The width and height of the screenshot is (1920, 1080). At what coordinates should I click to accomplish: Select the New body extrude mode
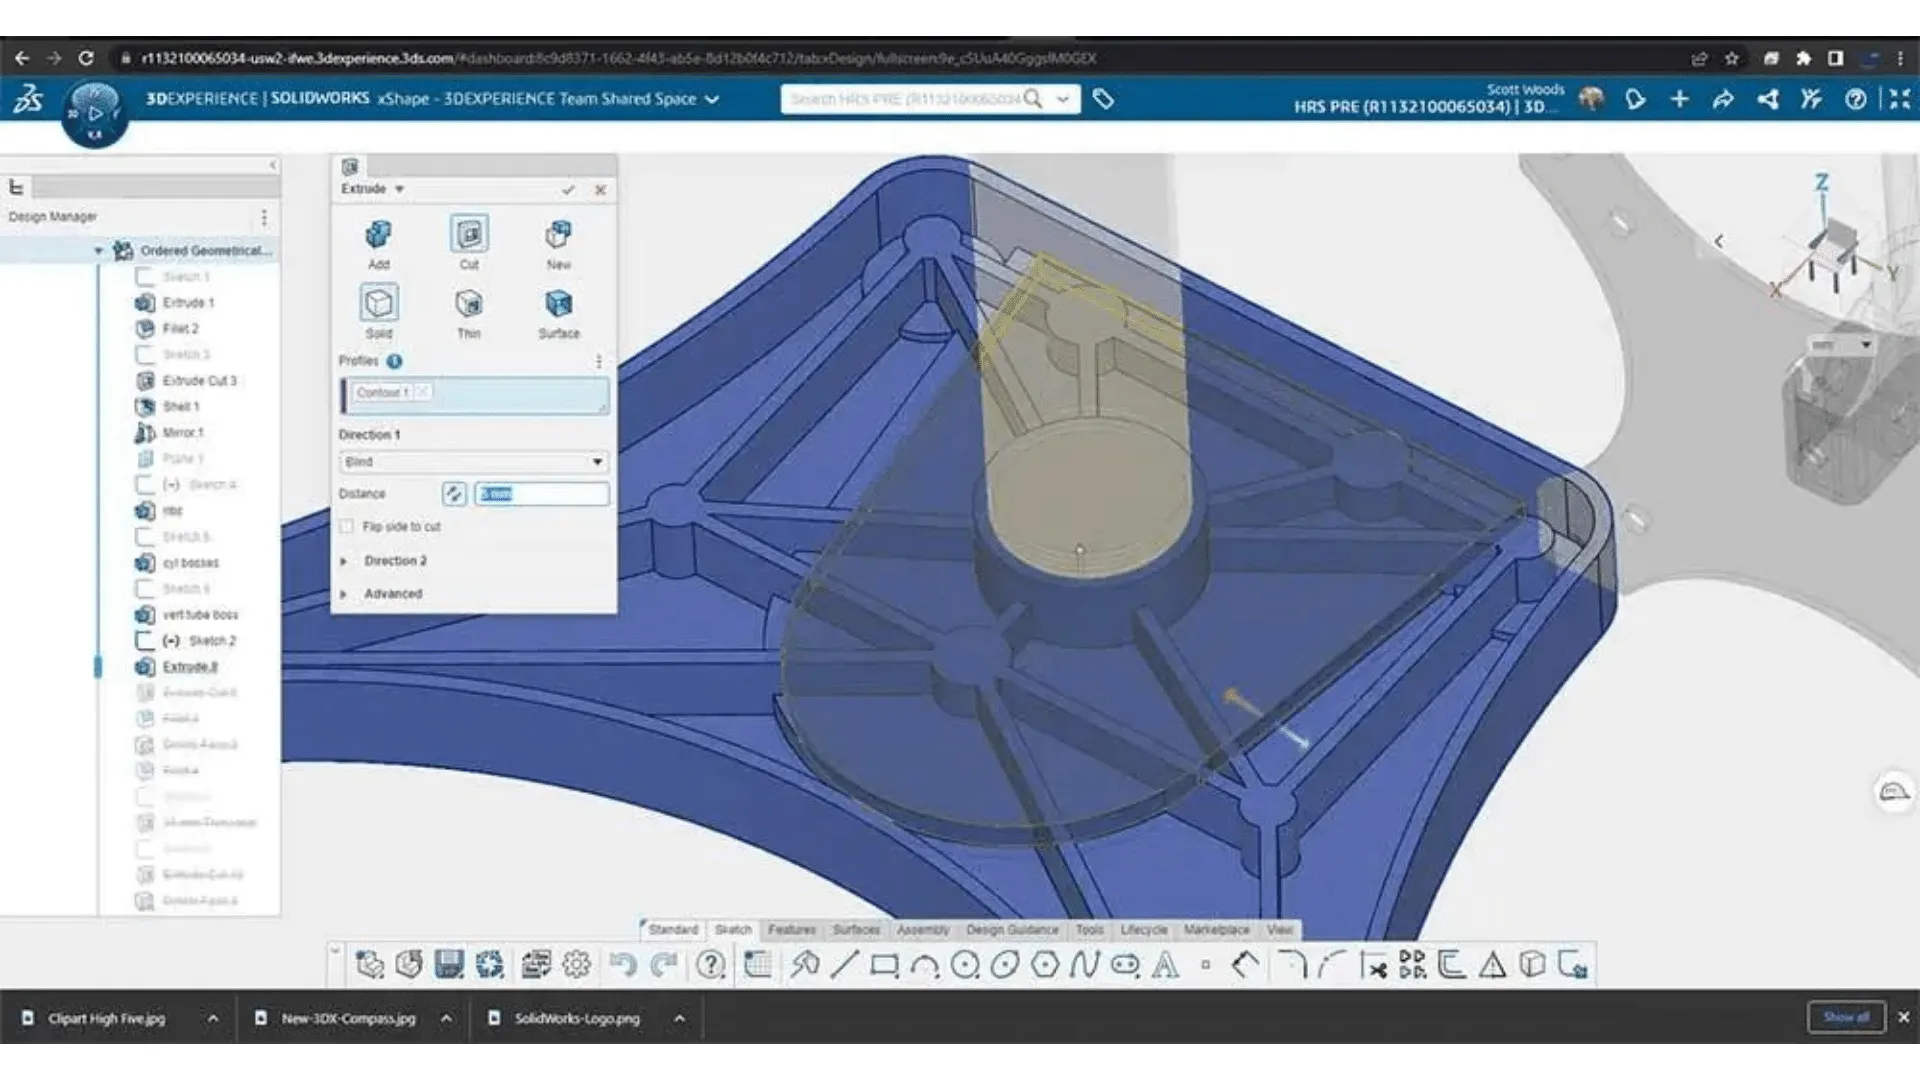click(558, 244)
